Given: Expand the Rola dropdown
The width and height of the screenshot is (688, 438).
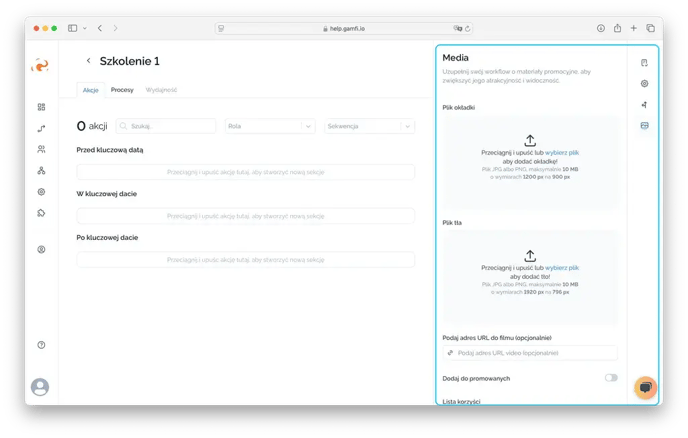Looking at the screenshot, I should tap(270, 126).
